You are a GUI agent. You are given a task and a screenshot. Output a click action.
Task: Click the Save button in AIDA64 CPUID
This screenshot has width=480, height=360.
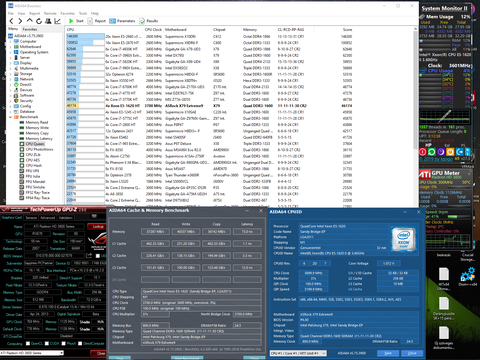pyautogui.click(x=388, y=353)
